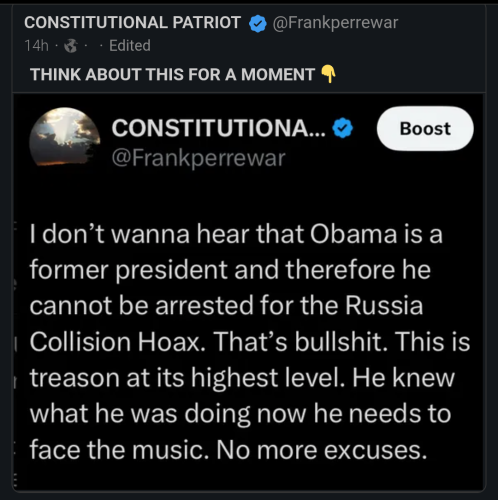Click the gray @Frankperrewar handle under the avatar
498x500 pixels.
[198, 158]
